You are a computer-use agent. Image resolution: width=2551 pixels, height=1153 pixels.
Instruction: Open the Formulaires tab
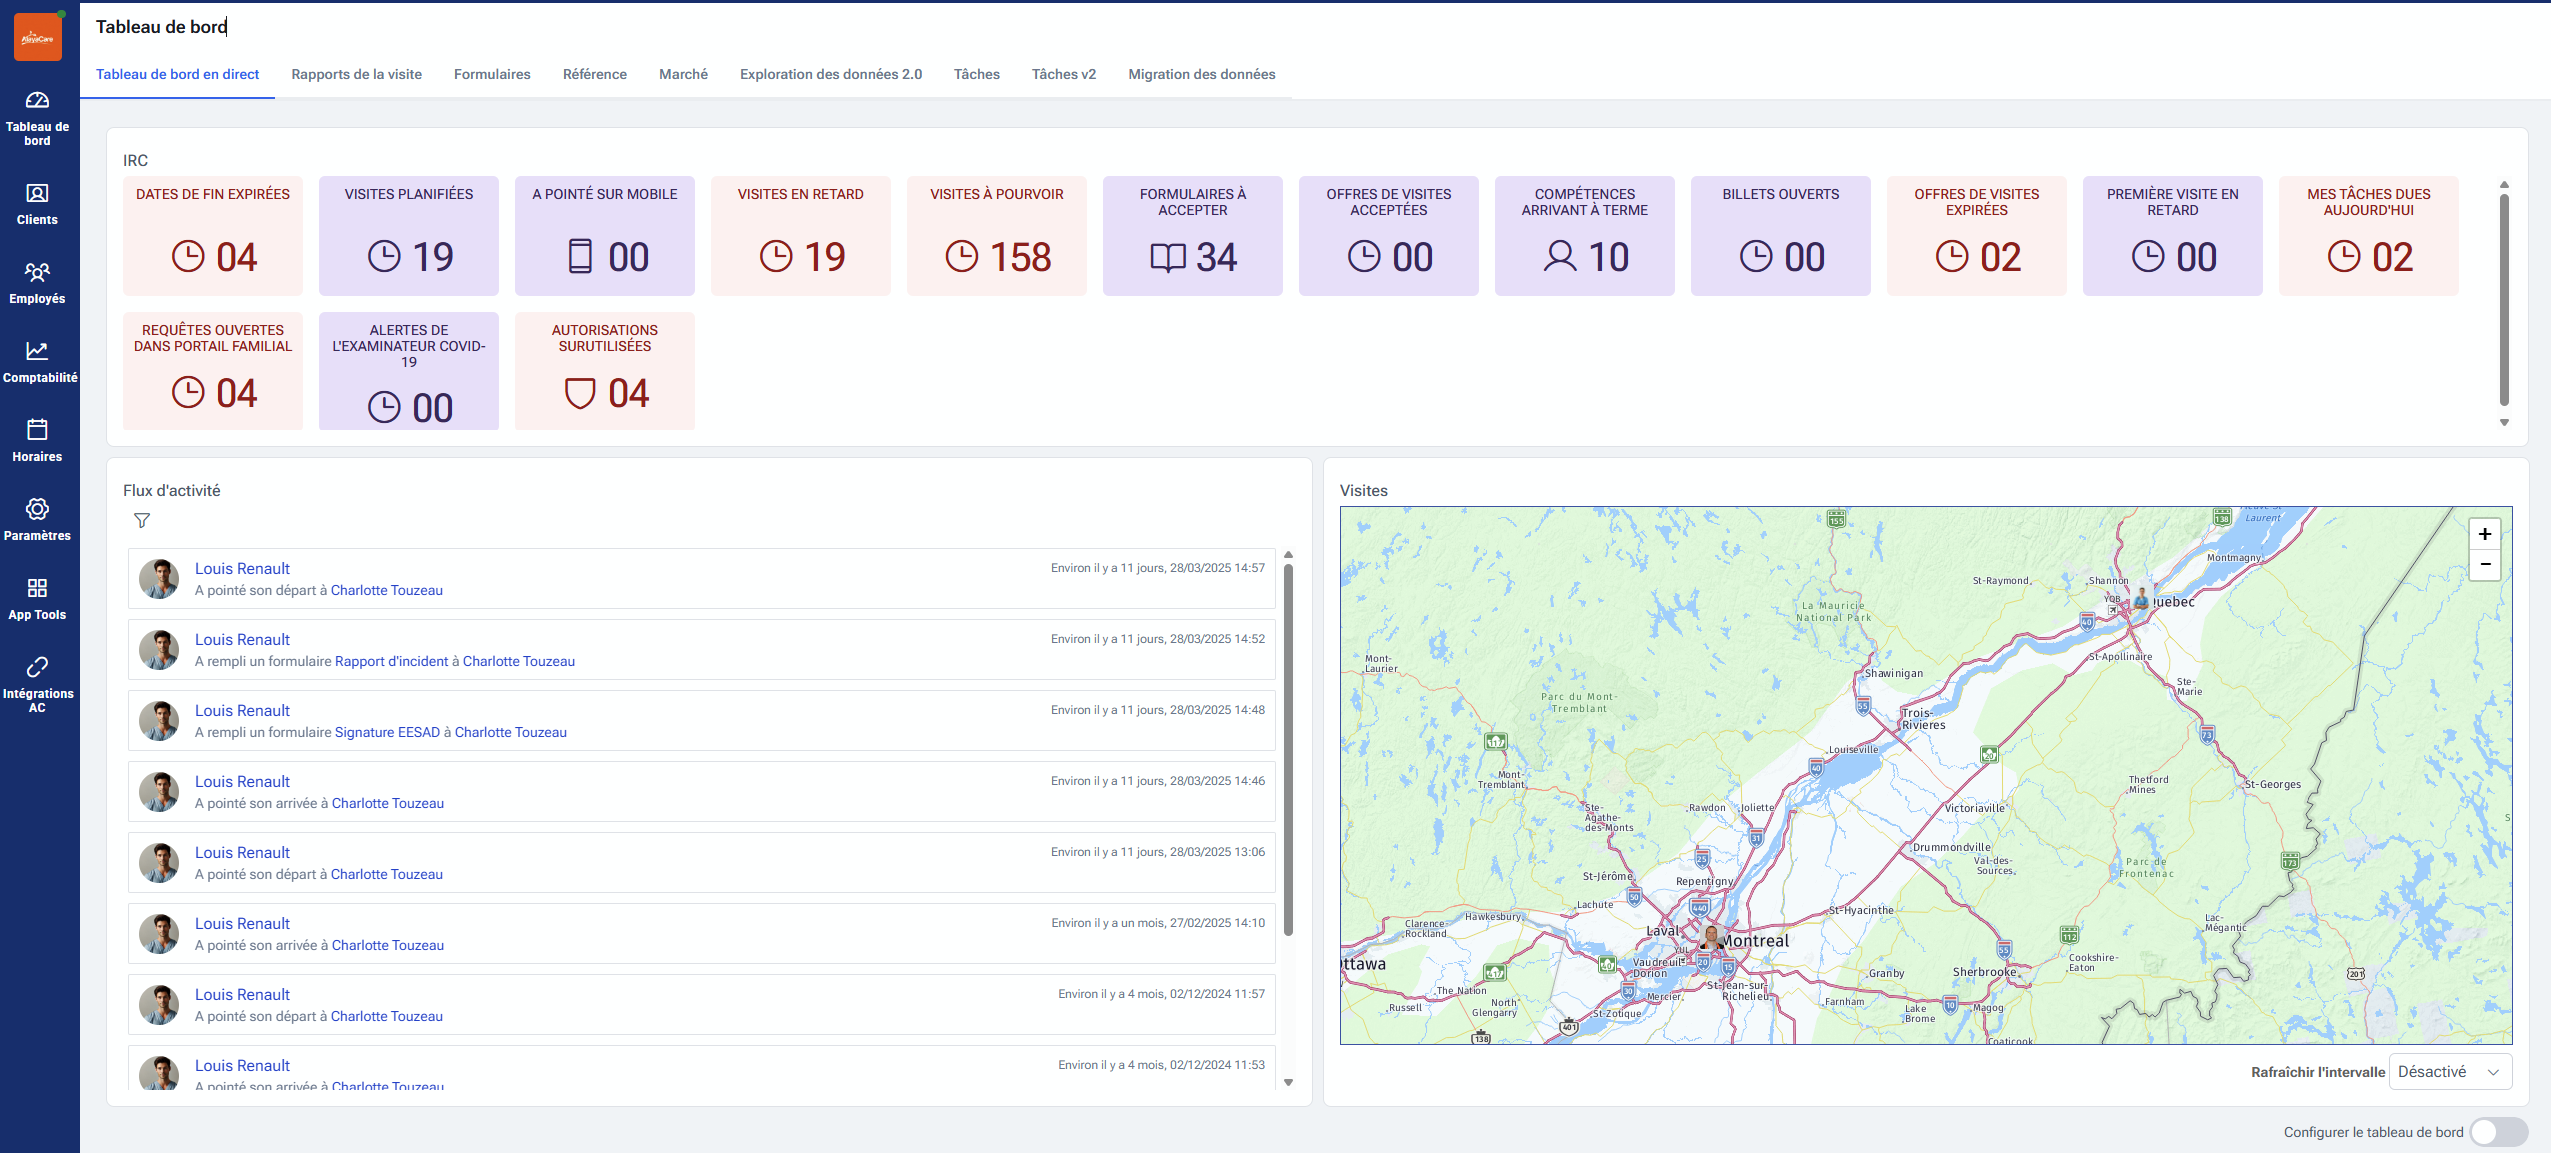492,75
